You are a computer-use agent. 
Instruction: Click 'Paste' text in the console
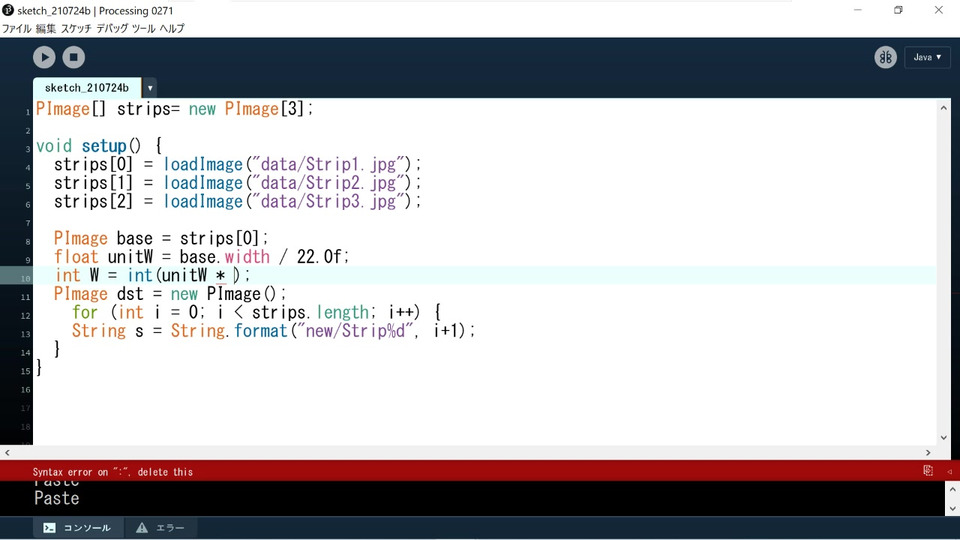[56, 498]
